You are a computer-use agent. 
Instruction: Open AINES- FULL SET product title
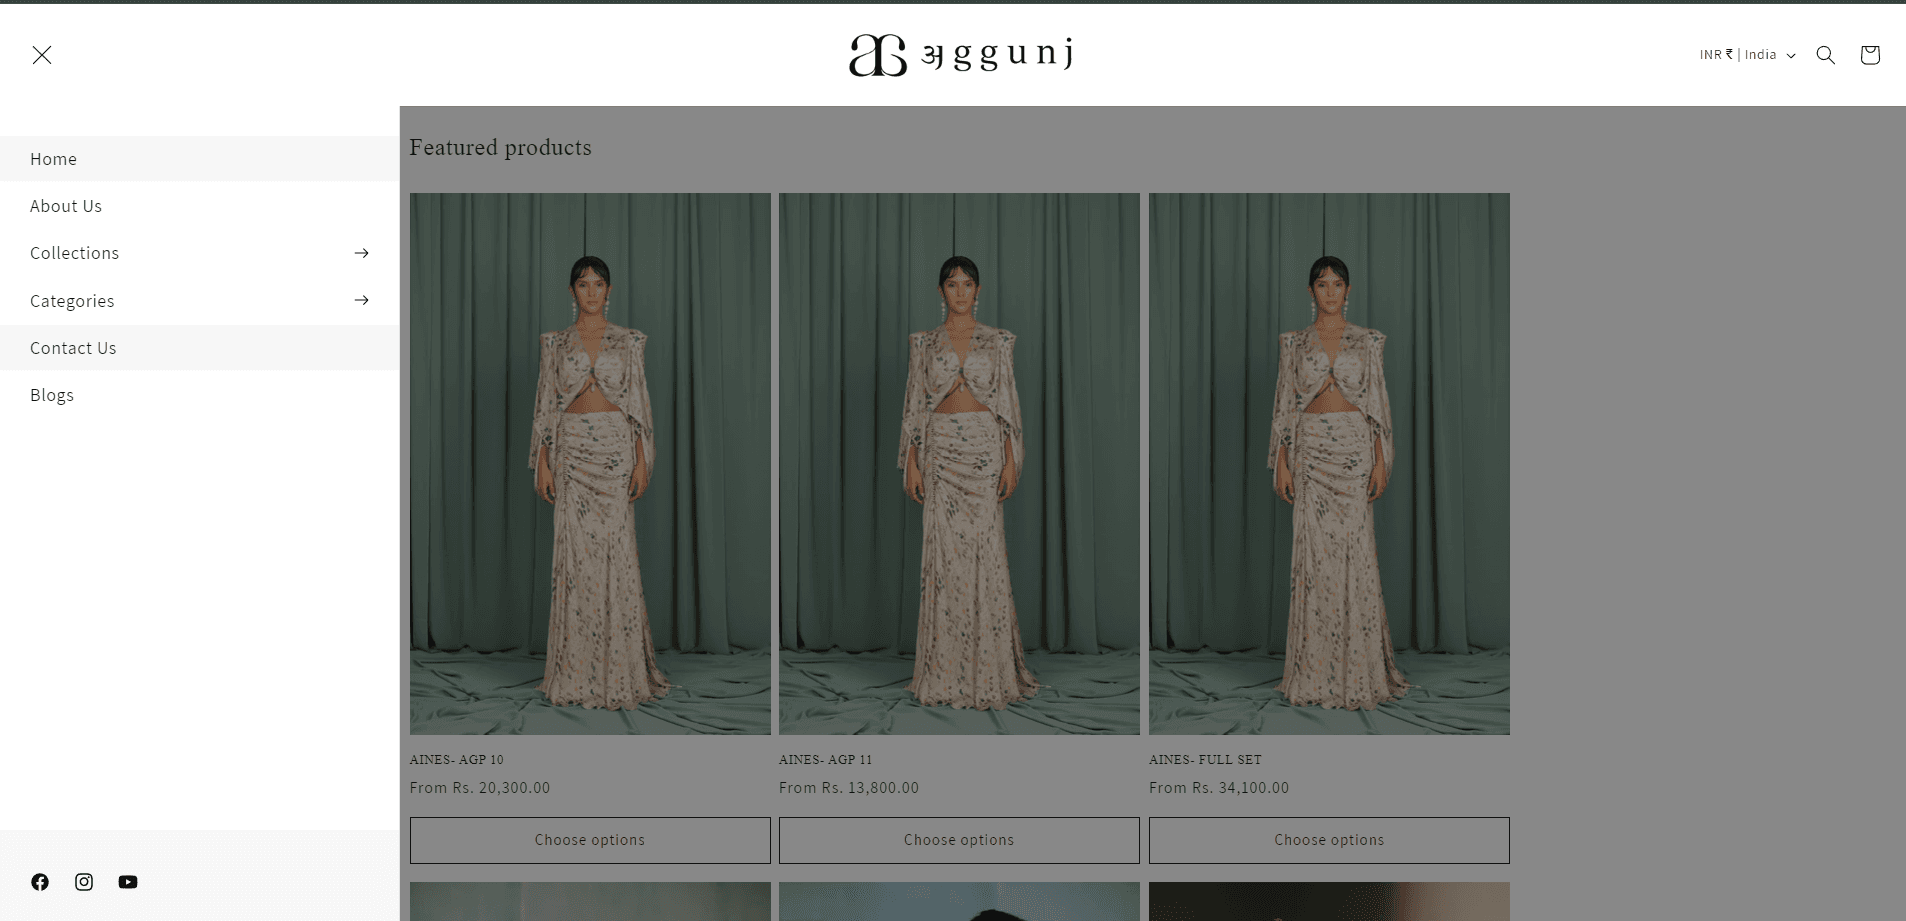tap(1205, 760)
